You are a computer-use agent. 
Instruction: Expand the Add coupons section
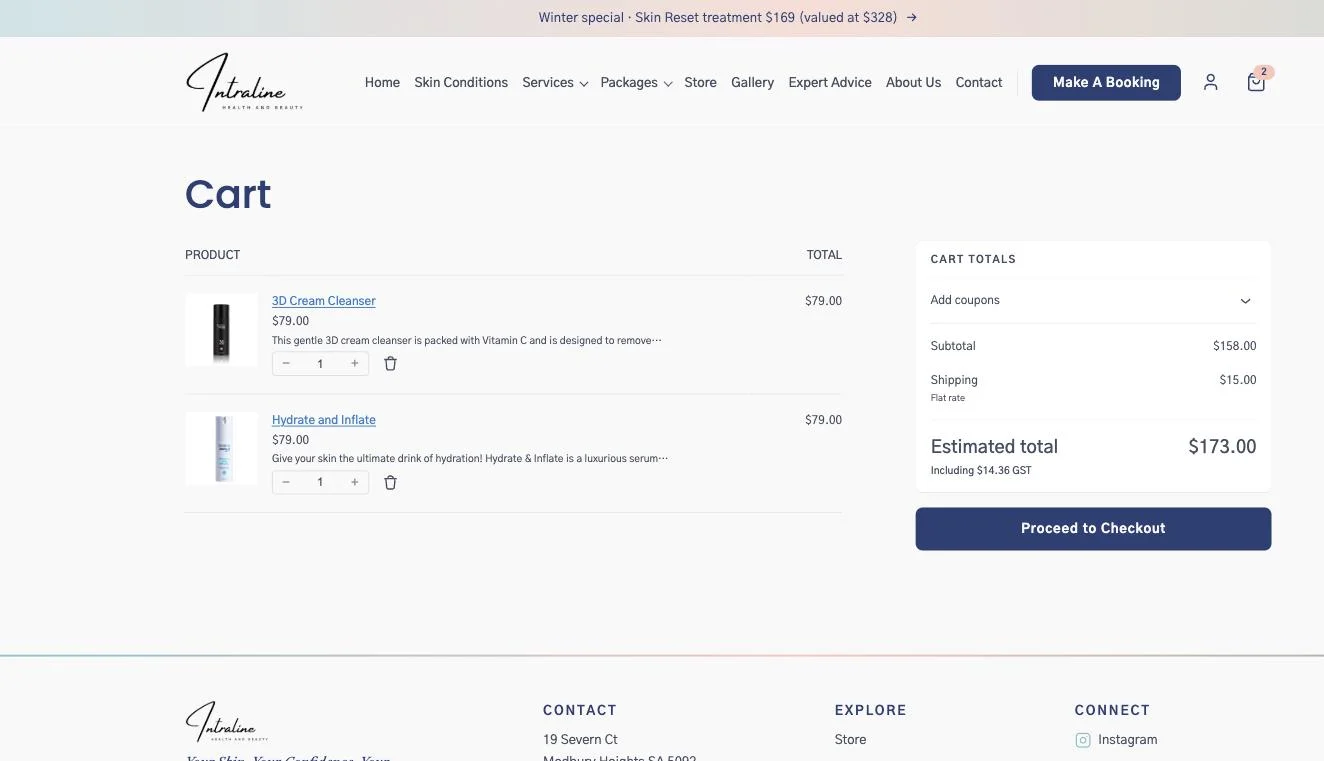(x=1093, y=300)
